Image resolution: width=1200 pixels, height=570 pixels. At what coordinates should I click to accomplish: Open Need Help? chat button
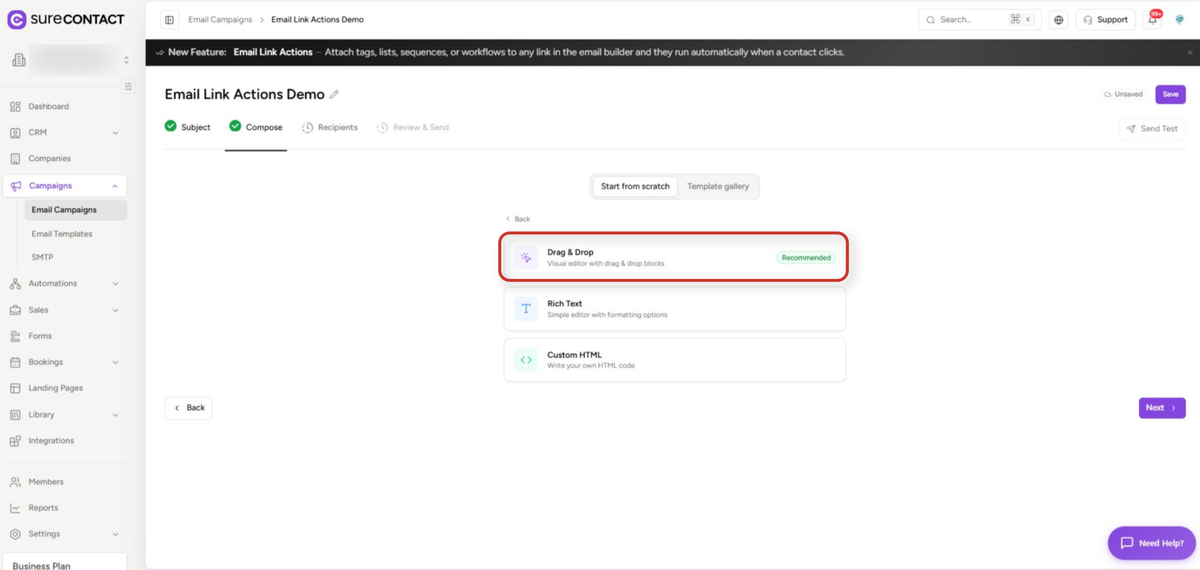pos(1152,543)
